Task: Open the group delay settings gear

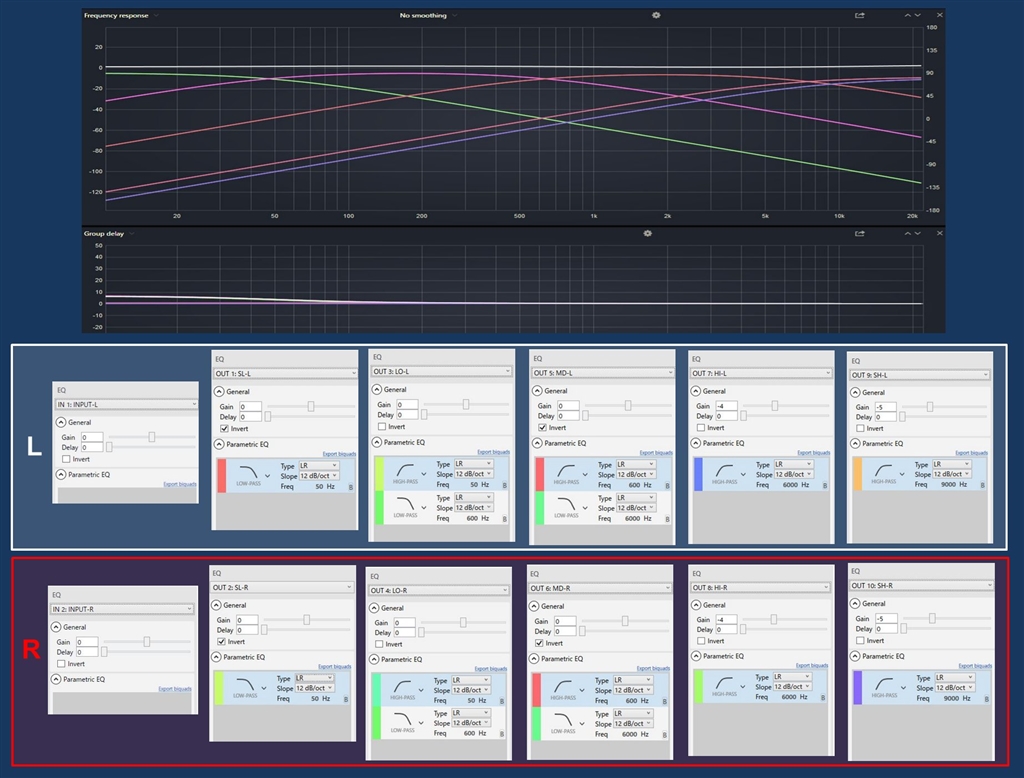Action: point(648,233)
